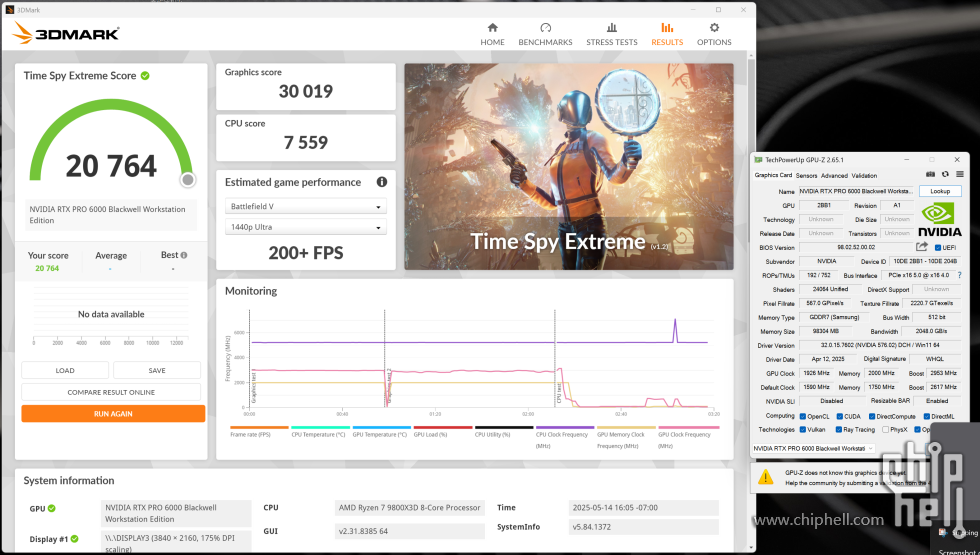Toggle the OpenCL checkbox
Image resolution: width=980 pixels, height=555 pixels.
click(803, 416)
